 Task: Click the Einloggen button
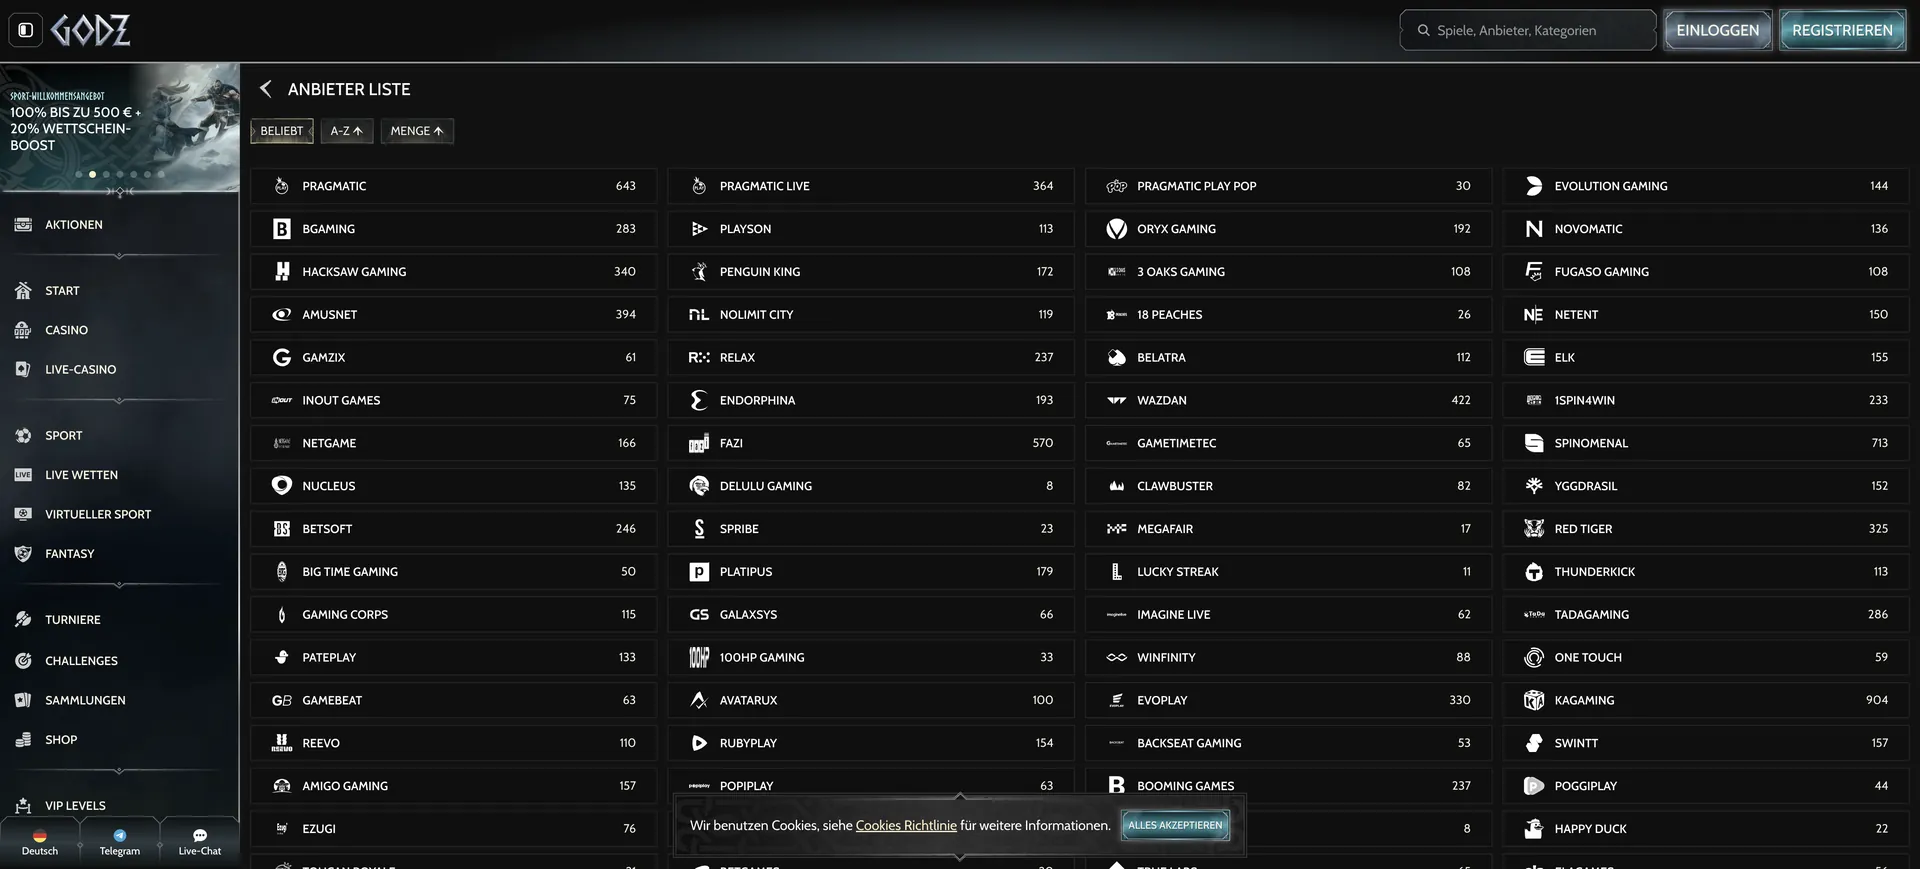point(1718,30)
